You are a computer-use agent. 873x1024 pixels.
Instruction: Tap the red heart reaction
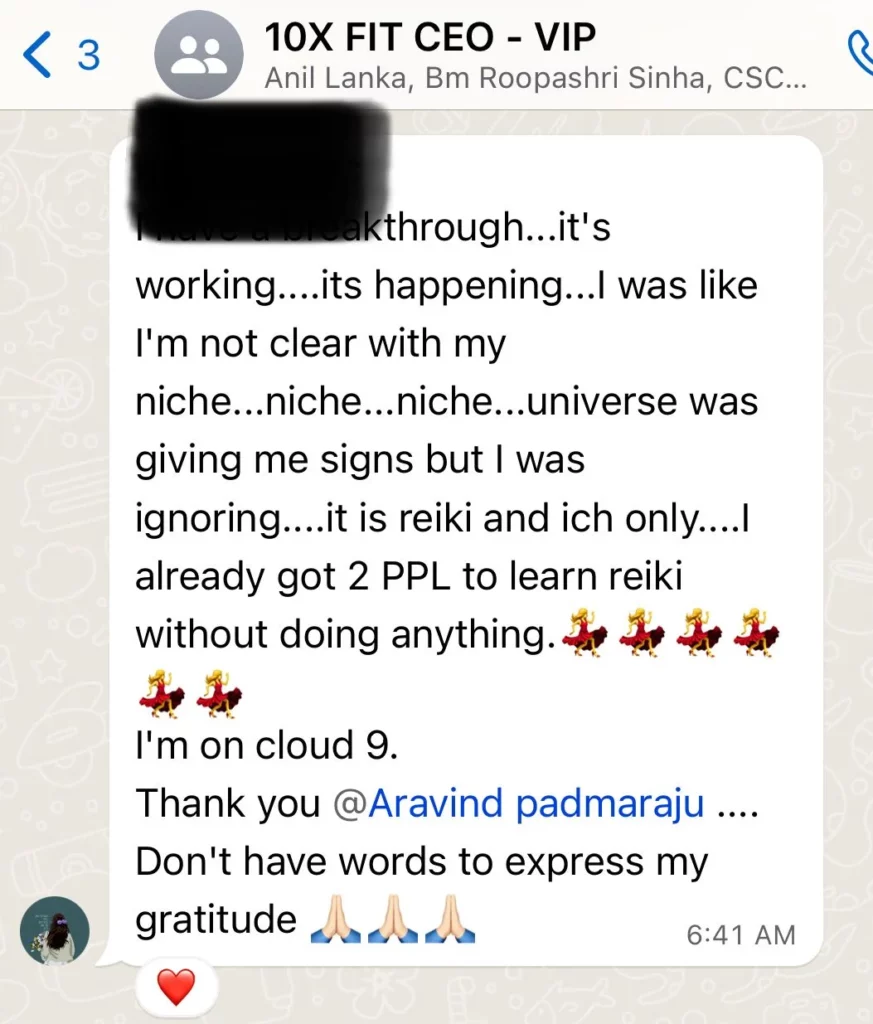coord(176,987)
